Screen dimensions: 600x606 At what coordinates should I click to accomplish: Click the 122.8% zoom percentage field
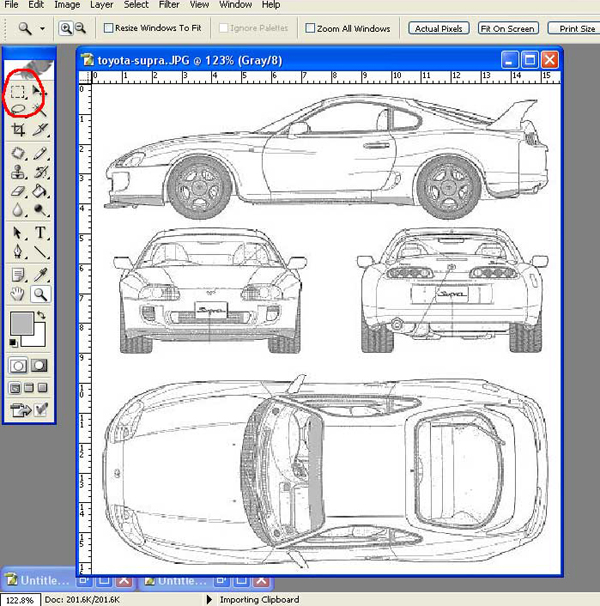[20, 600]
